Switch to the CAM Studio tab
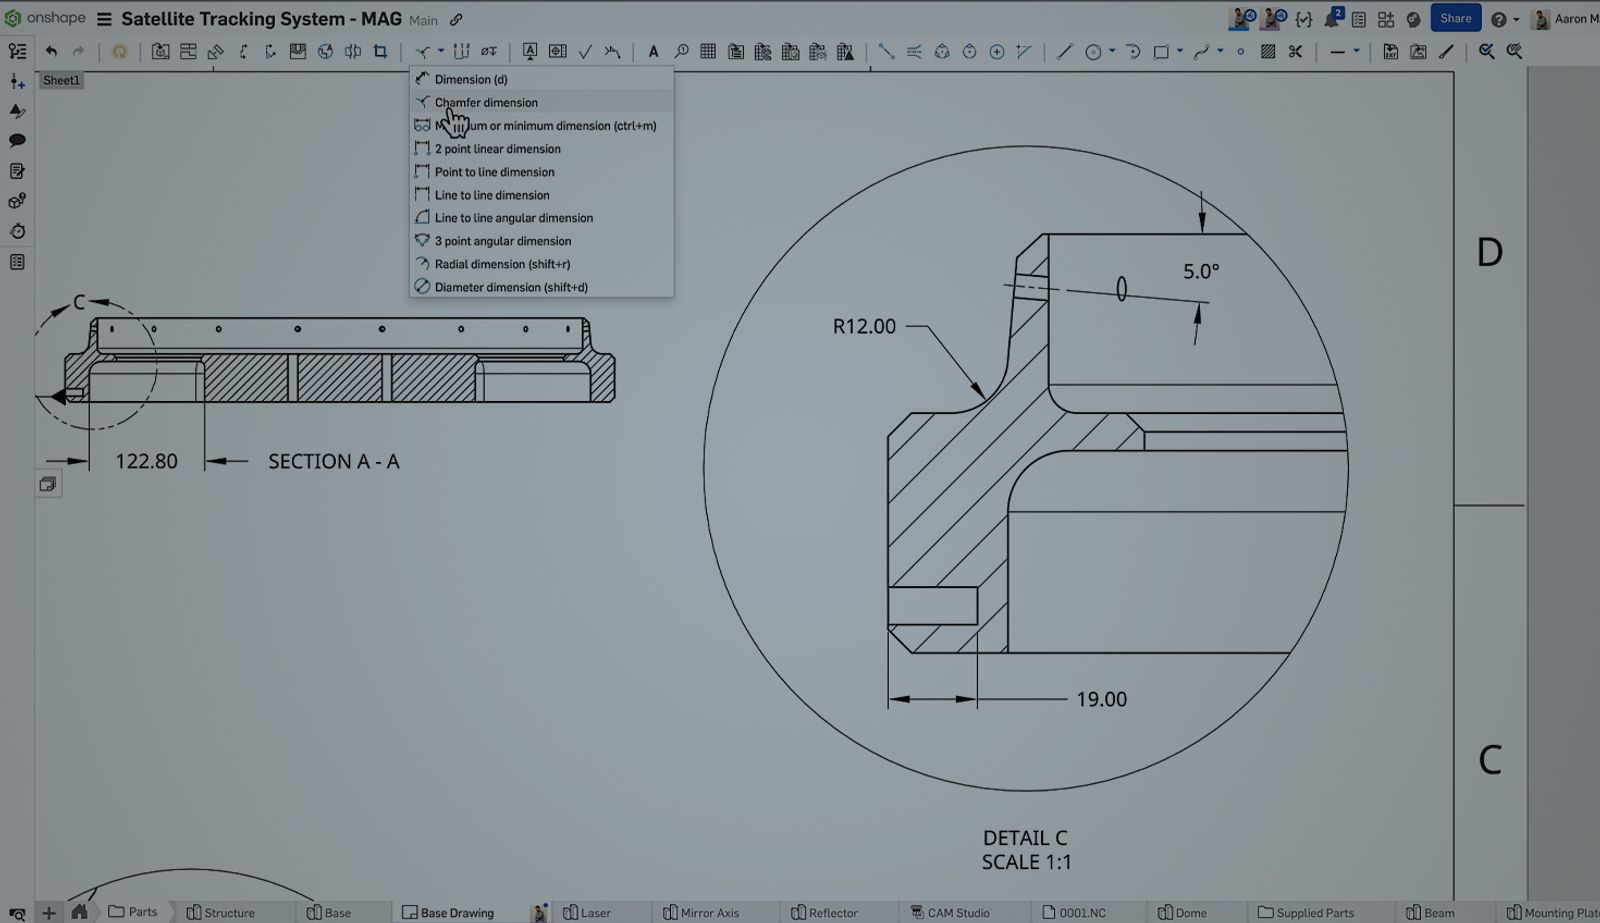1600x923 pixels. click(958, 912)
